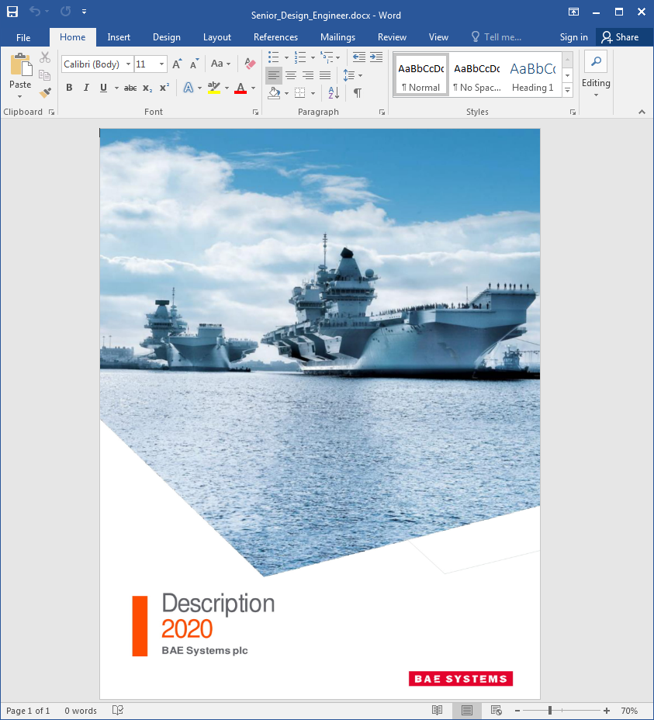Viewport: 654px width, 720px height.
Task: Align text right
Action: (308, 75)
